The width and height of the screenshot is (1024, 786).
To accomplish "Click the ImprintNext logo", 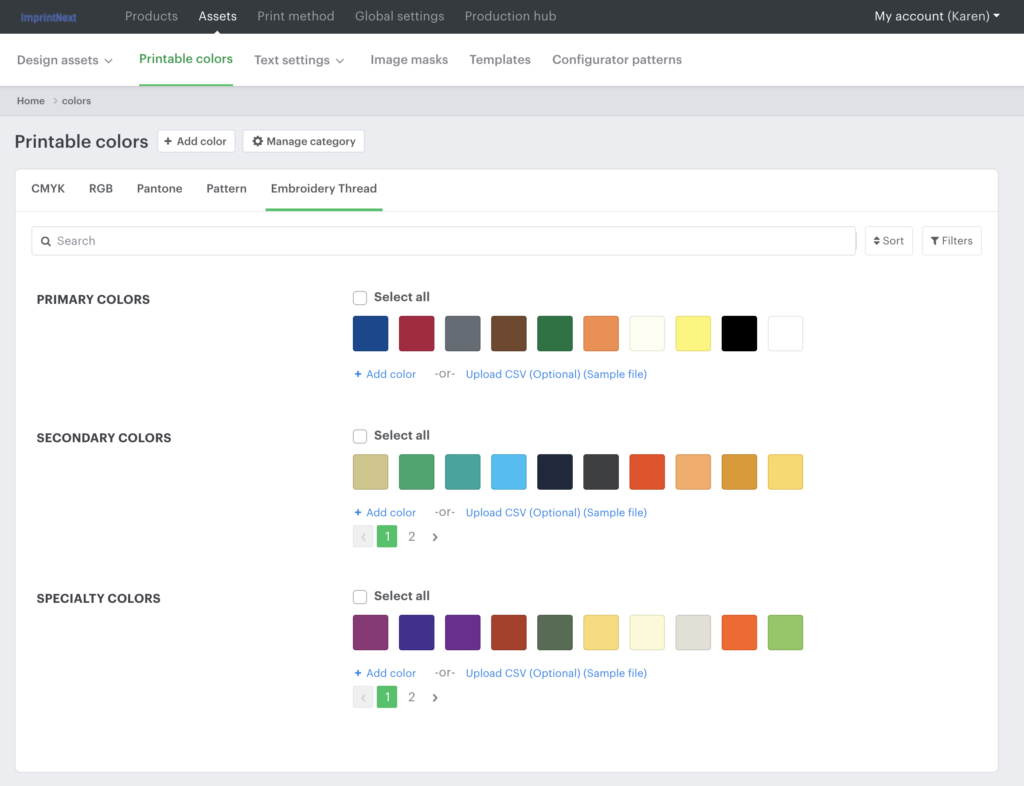I will [x=48, y=17].
